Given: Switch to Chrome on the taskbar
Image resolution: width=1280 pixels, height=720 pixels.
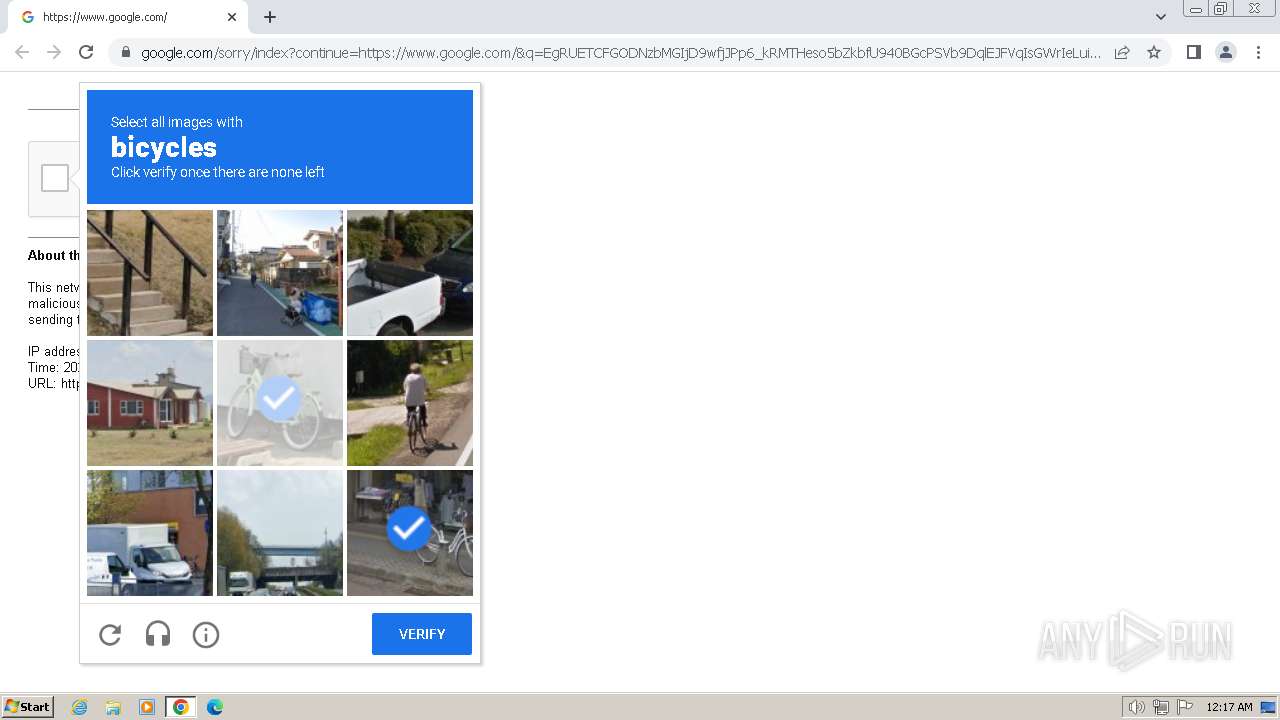Looking at the screenshot, I should point(181,707).
